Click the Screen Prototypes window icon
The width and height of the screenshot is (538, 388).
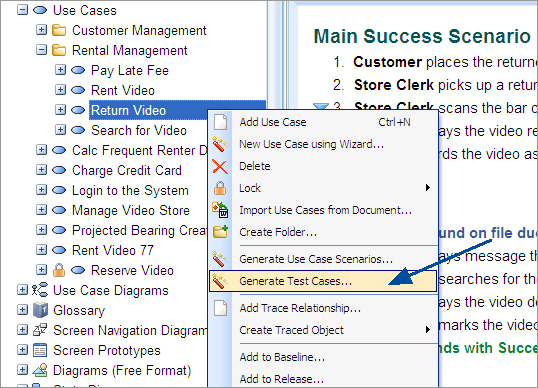40,350
